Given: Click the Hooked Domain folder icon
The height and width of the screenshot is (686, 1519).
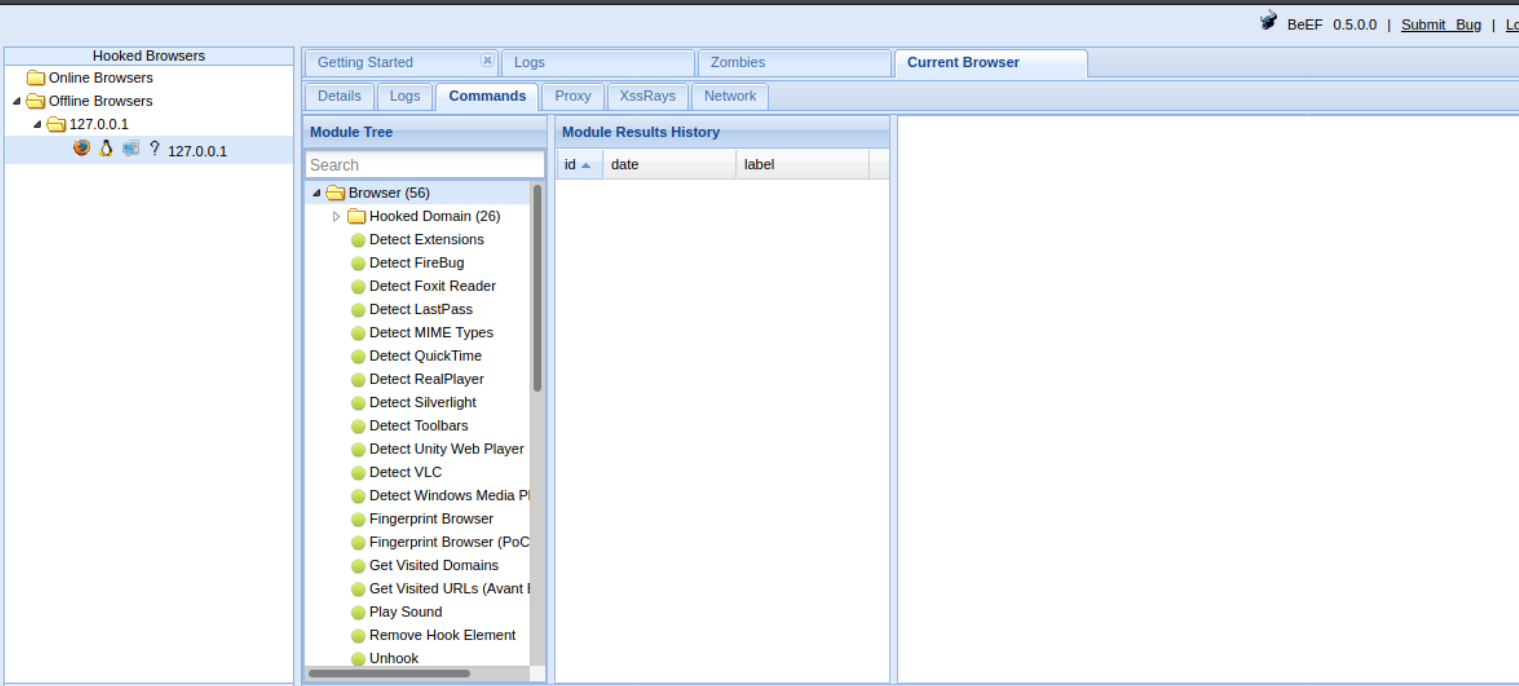Looking at the screenshot, I should [x=357, y=216].
